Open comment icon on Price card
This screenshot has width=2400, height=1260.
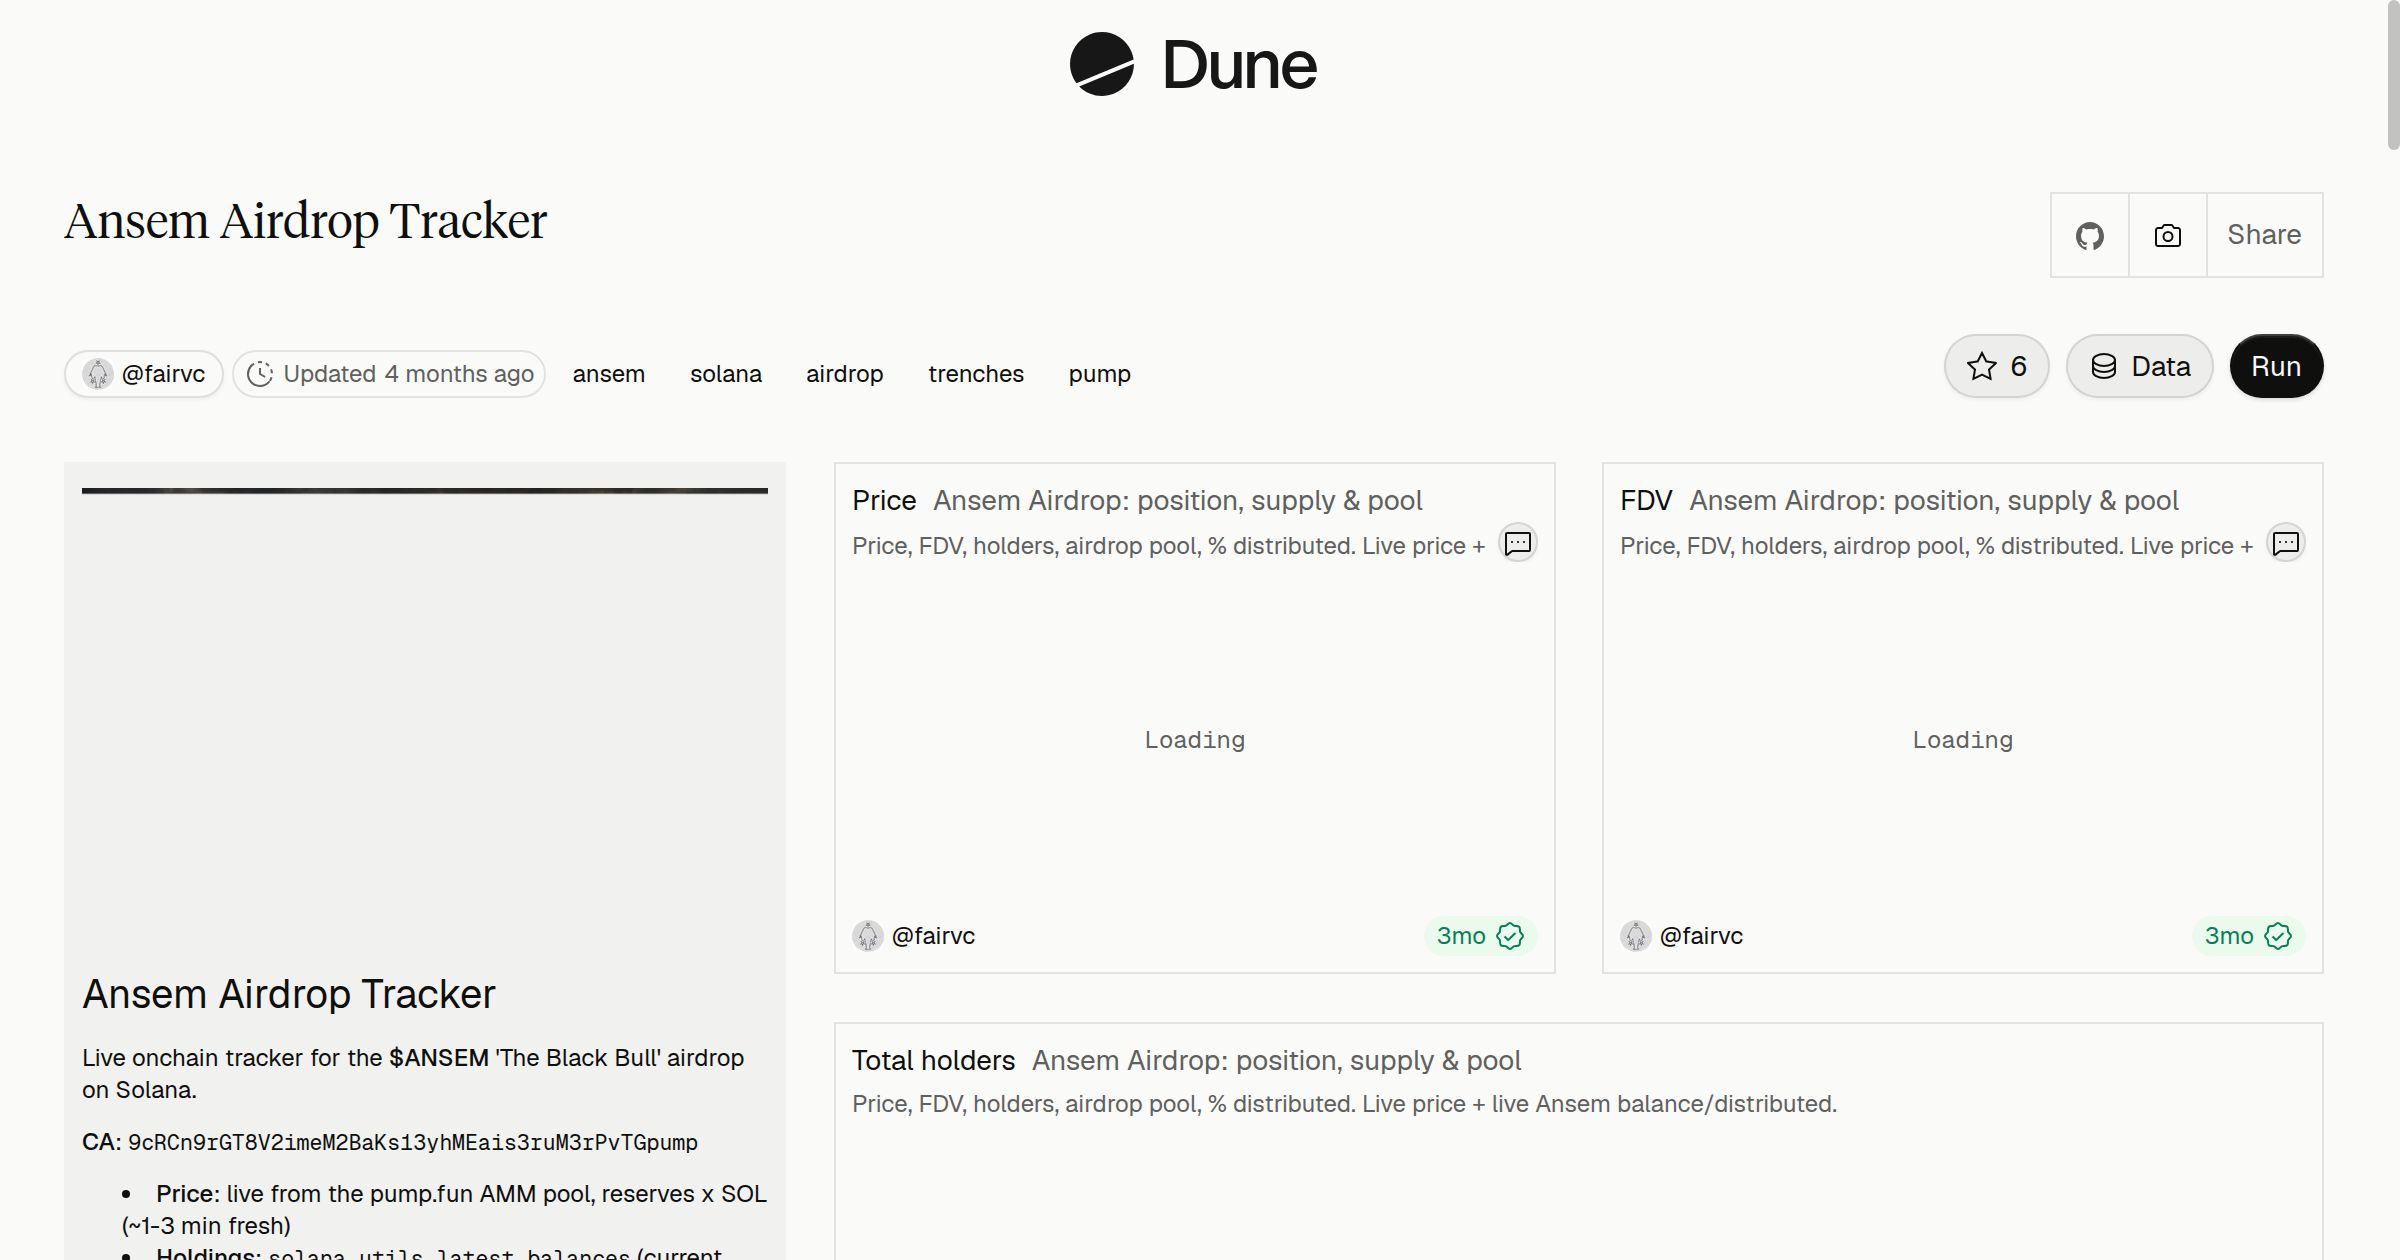pos(1518,543)
